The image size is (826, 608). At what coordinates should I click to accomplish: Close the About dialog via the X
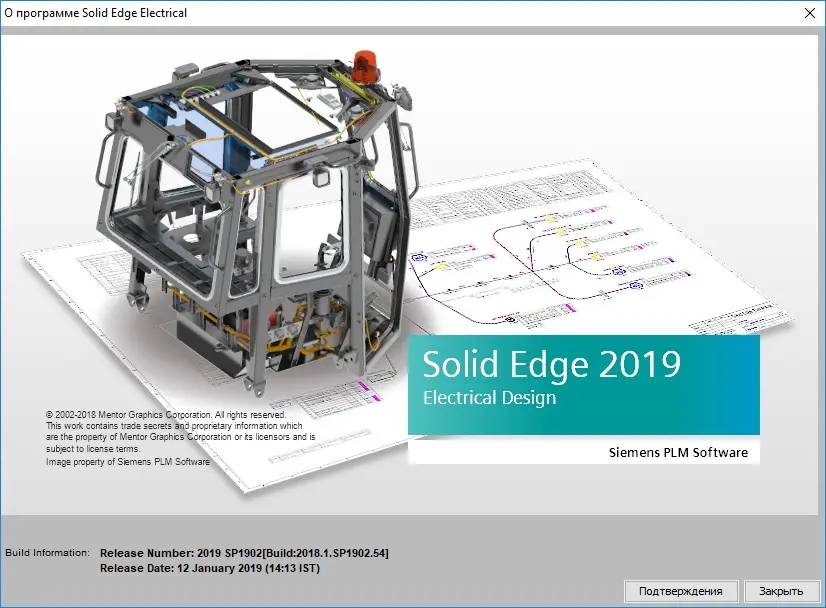pyautogui.click(x=810, y=13)
